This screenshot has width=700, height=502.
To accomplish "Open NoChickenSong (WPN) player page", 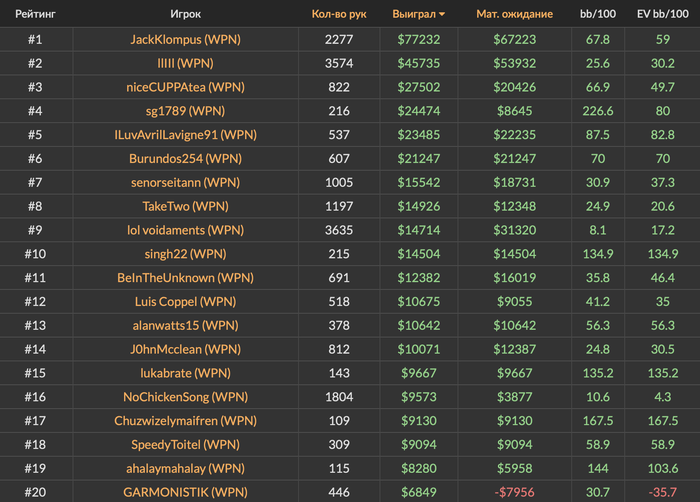I will [185, 397].
